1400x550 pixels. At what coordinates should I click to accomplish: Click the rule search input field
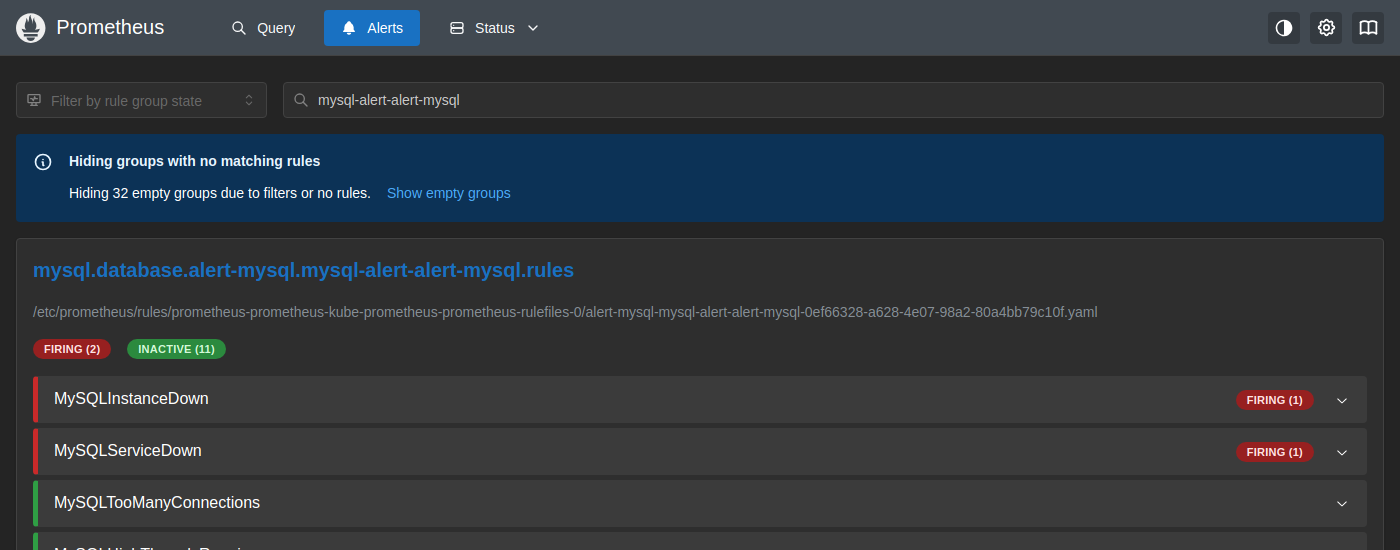[833, 100]
